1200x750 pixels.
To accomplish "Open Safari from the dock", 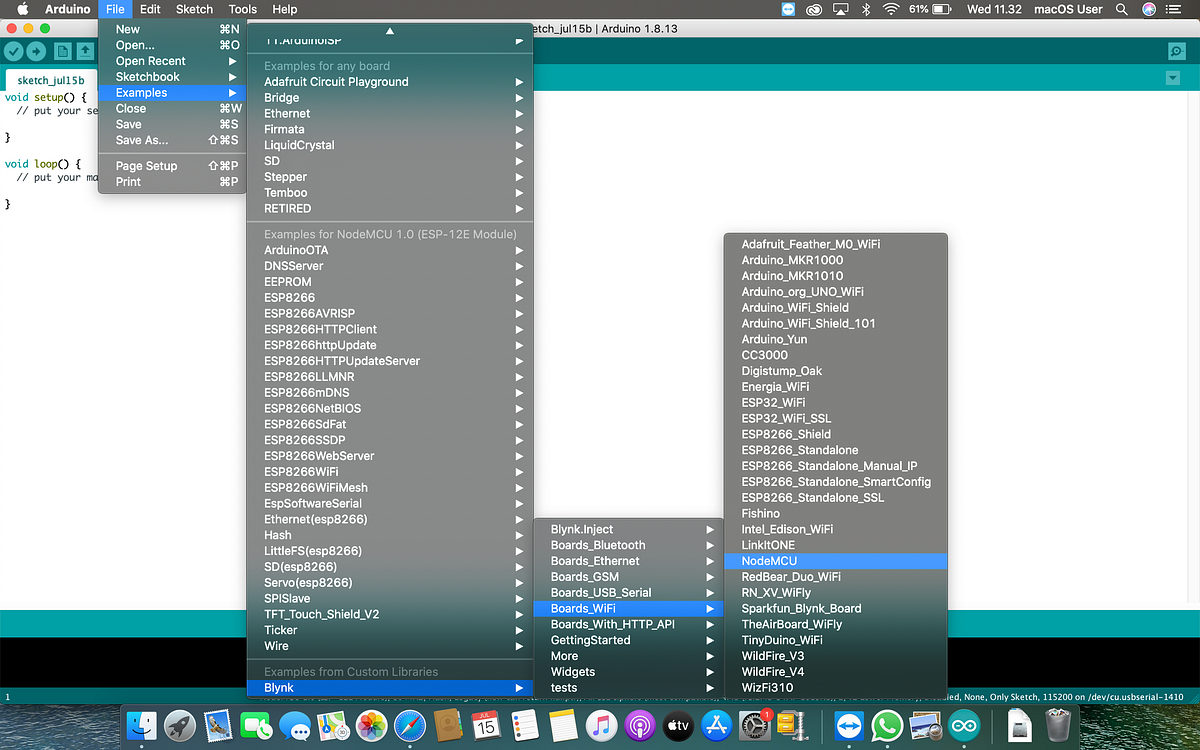I will [410, 725].
